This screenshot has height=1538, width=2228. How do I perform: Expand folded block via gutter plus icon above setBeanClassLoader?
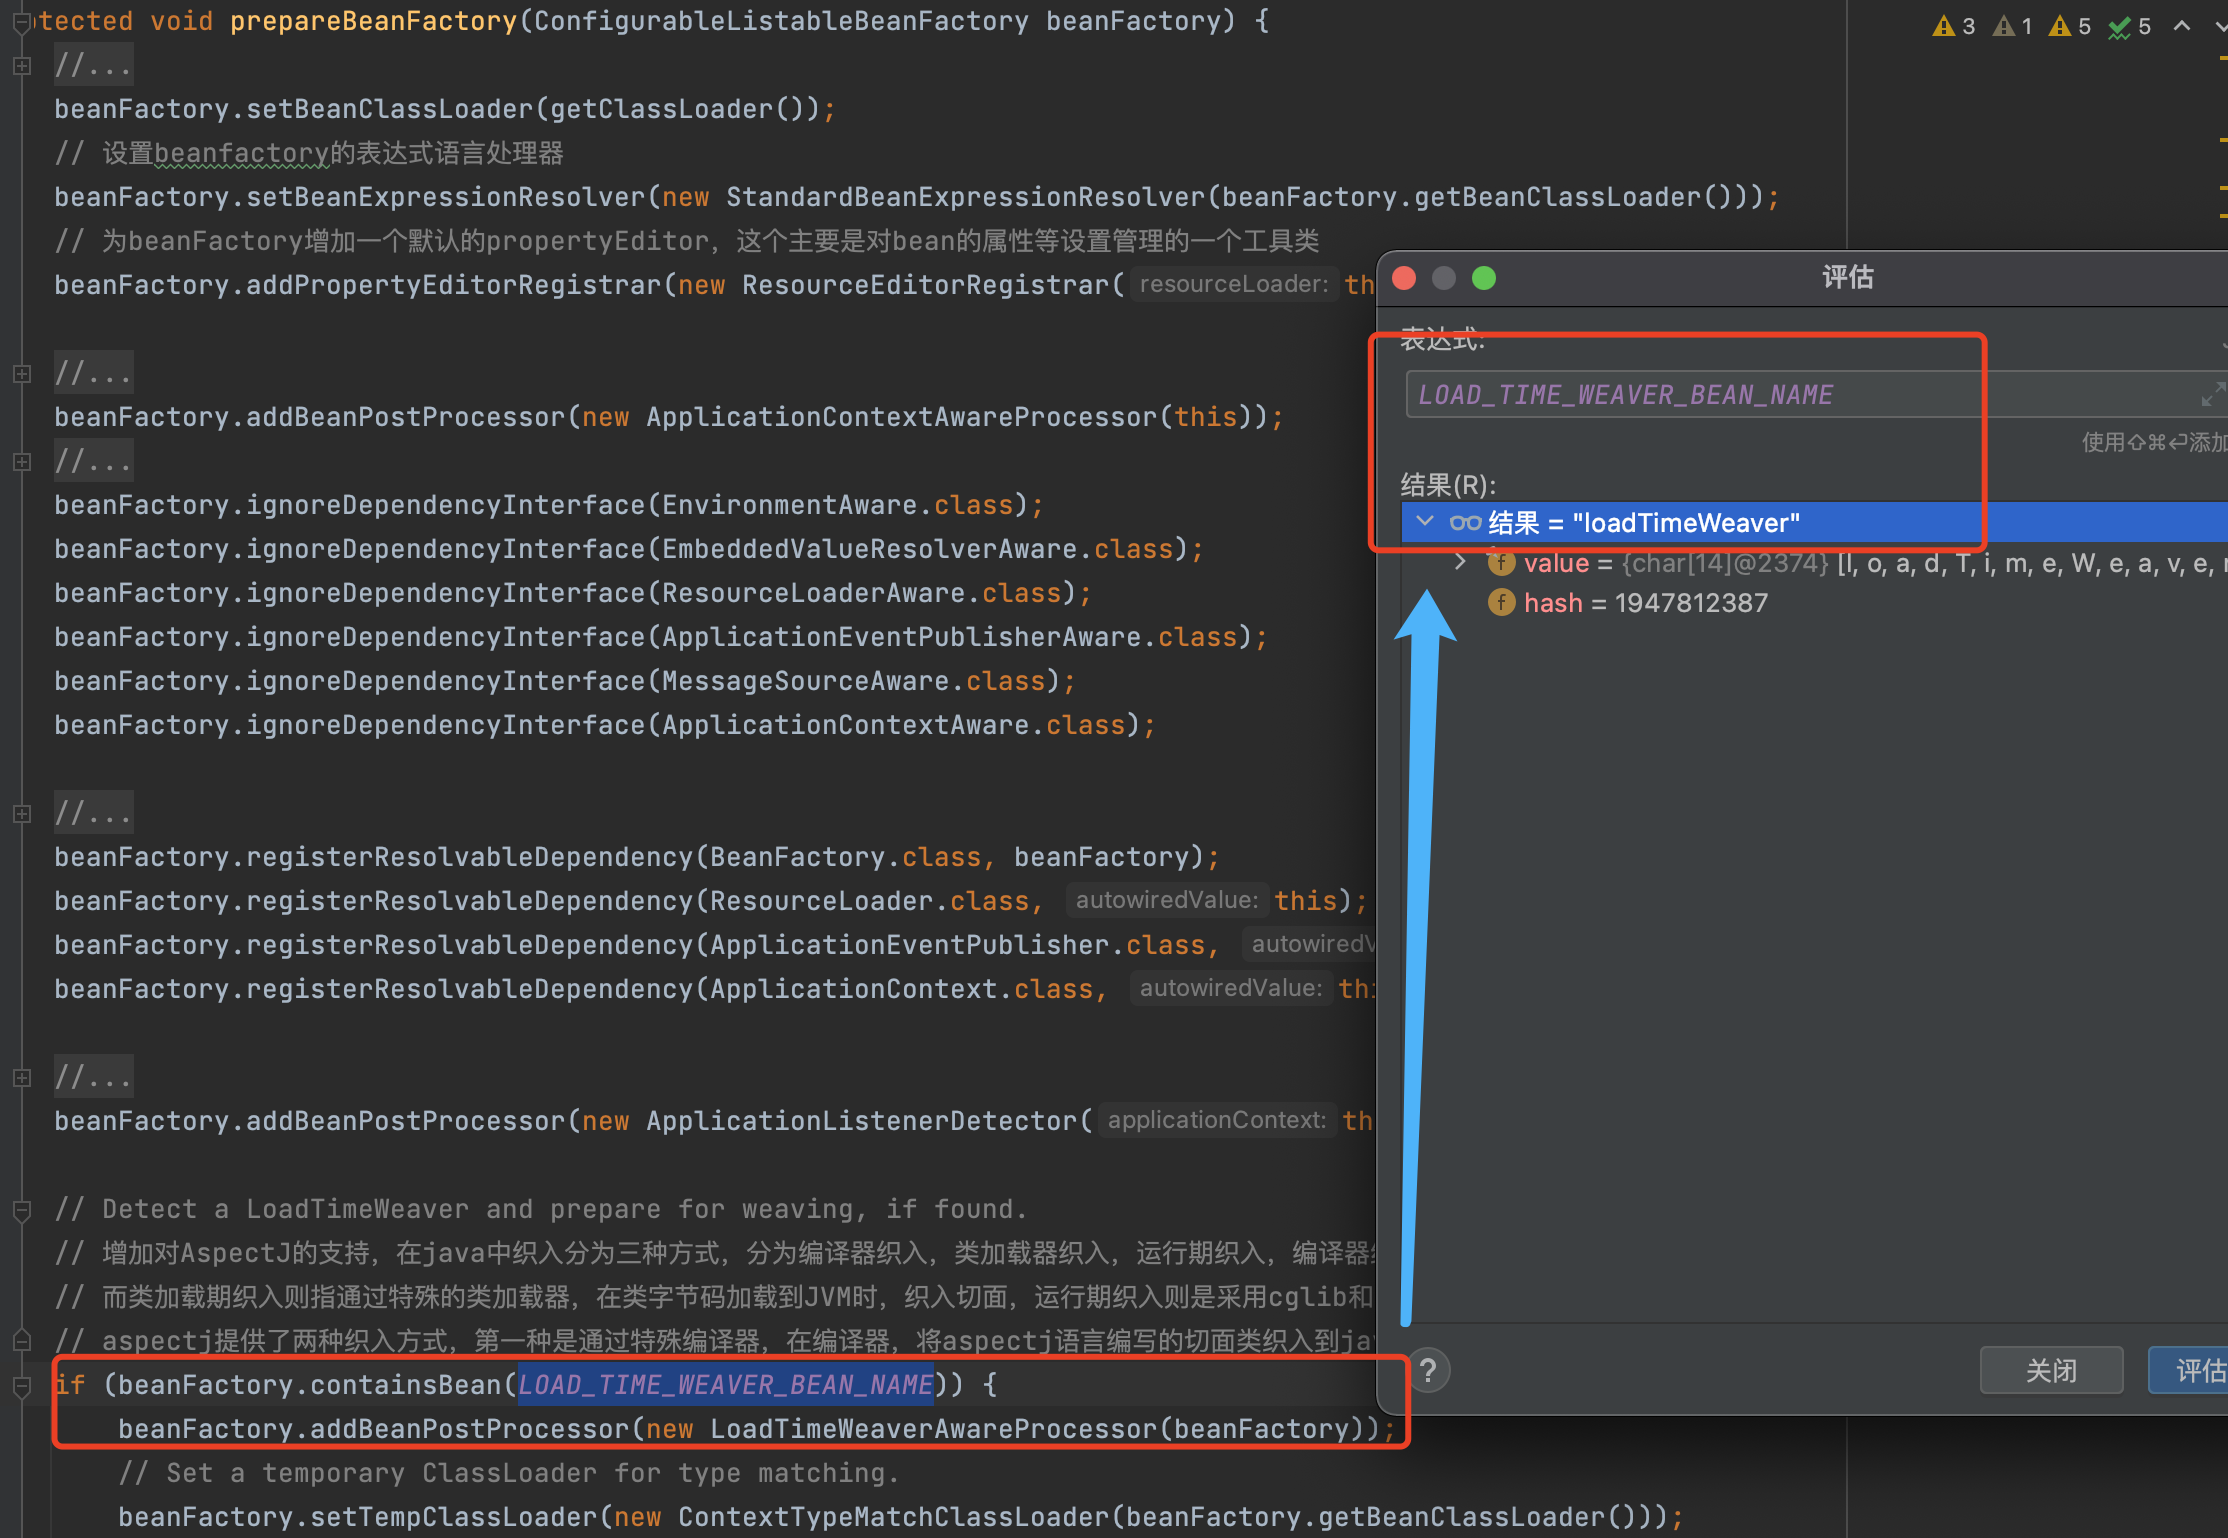[x=22, y=66]
